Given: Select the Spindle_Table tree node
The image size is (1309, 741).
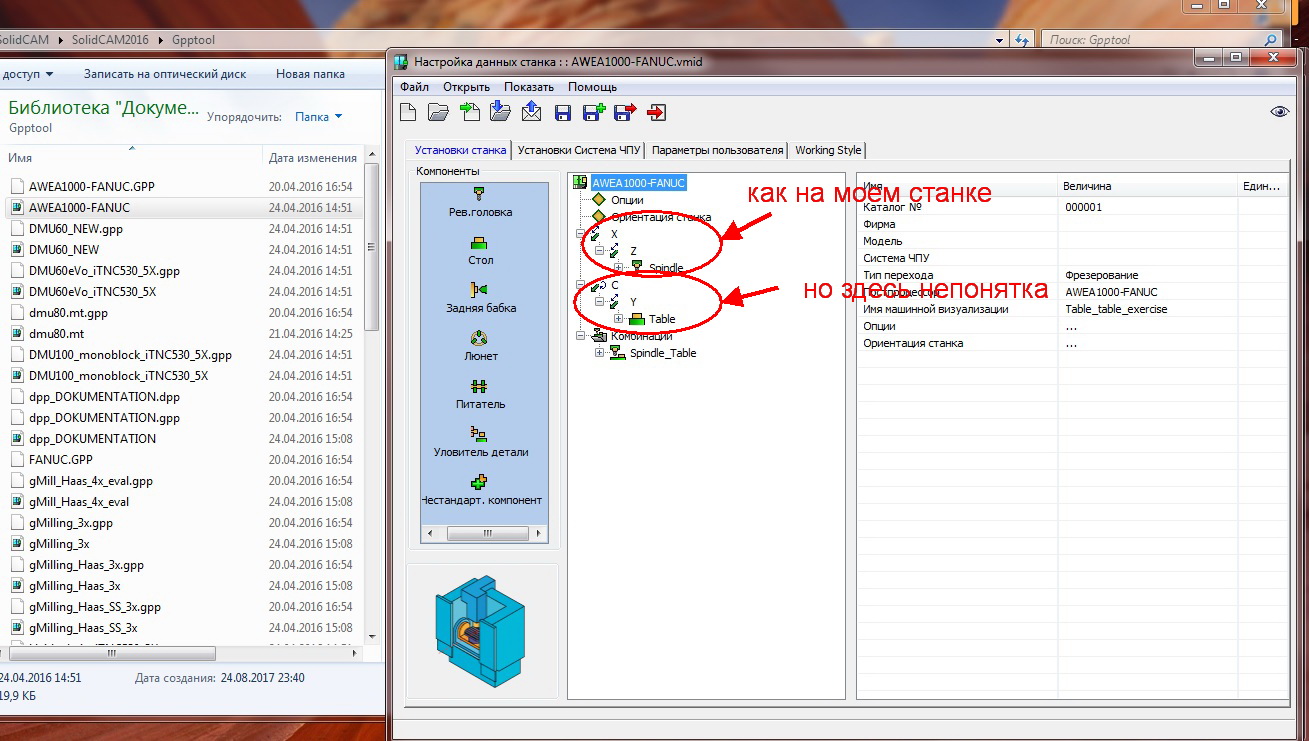Looking at the screenshot, I should click(x=663, y=353).
